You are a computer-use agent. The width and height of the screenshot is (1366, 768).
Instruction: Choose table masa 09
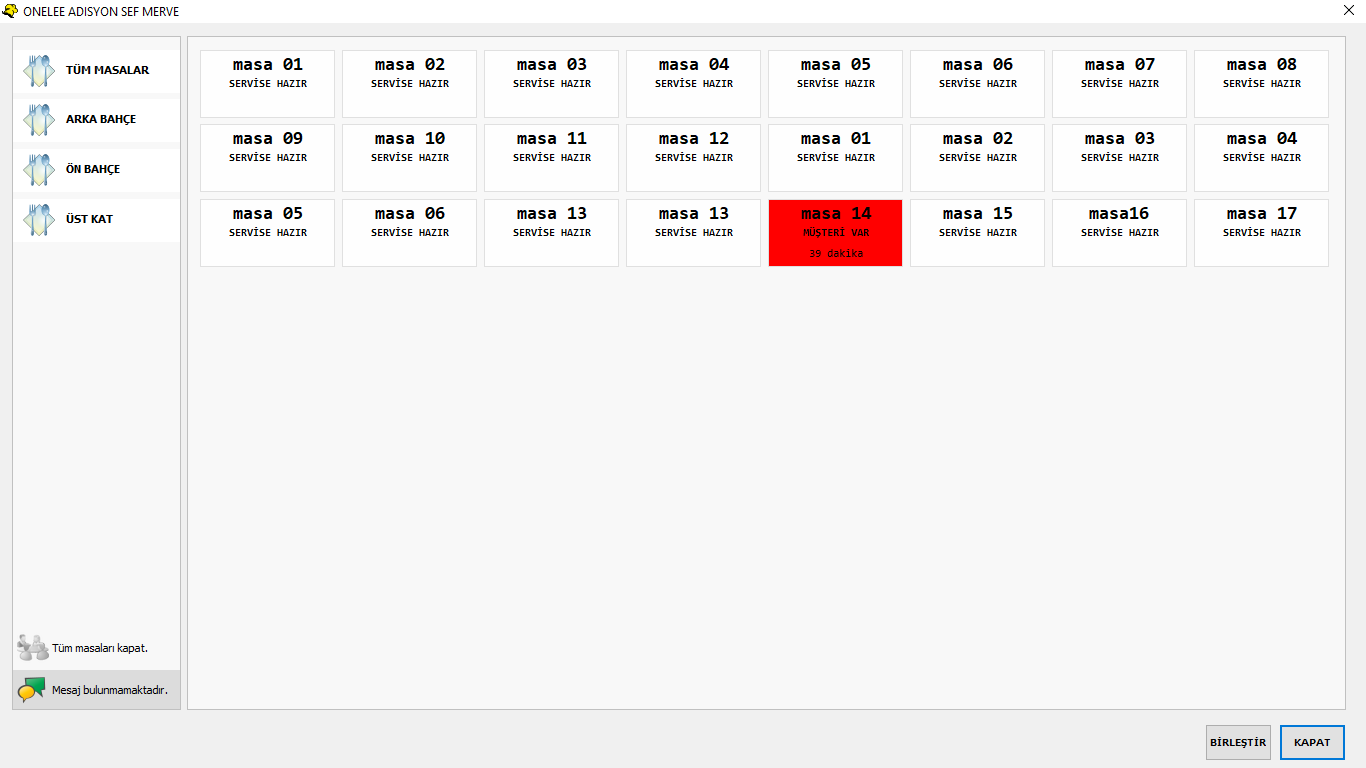267,158
